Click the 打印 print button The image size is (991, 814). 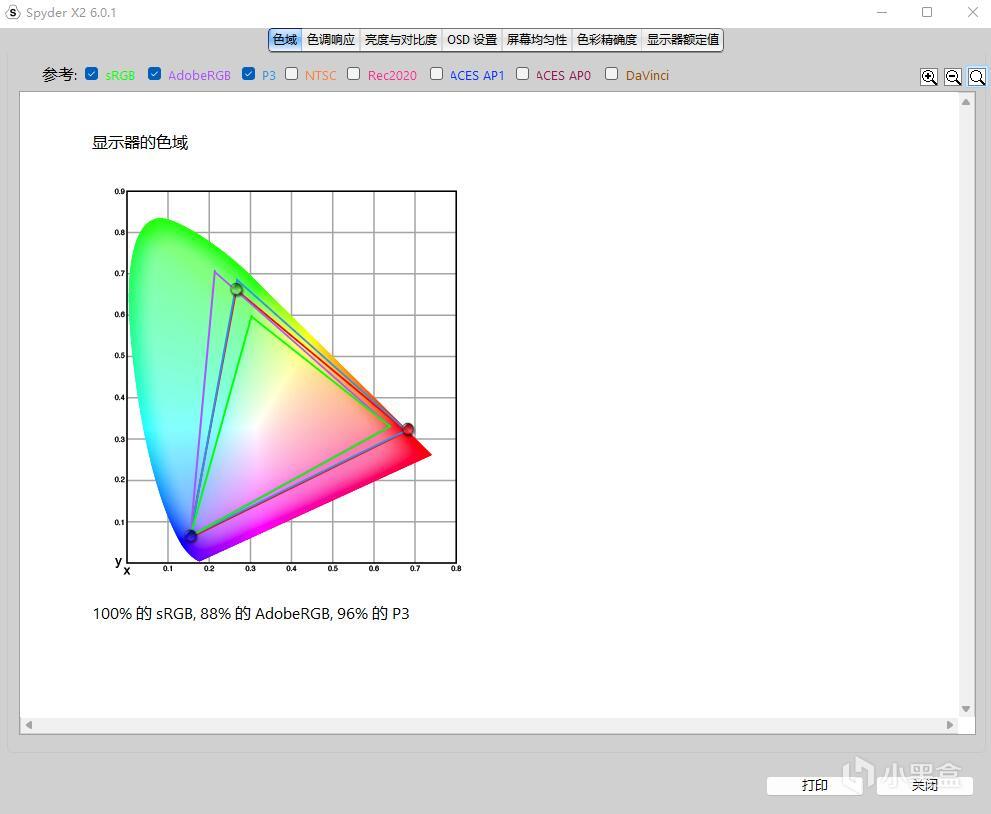(x=814, y=786)
